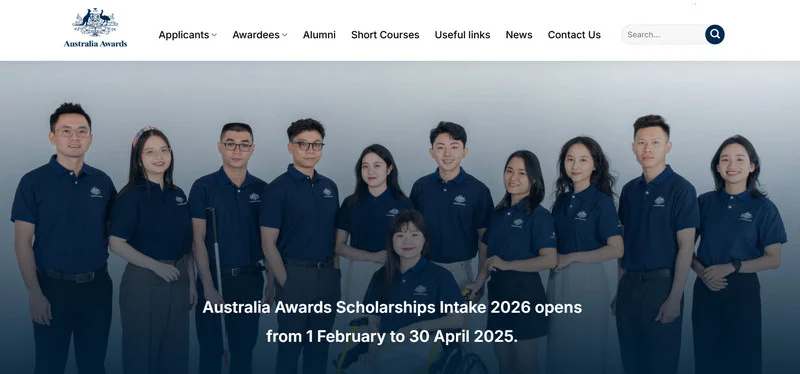Click the Australia Awards logo
The height and width of the screenshot is (374, 800).
click(x=95, y=28)
